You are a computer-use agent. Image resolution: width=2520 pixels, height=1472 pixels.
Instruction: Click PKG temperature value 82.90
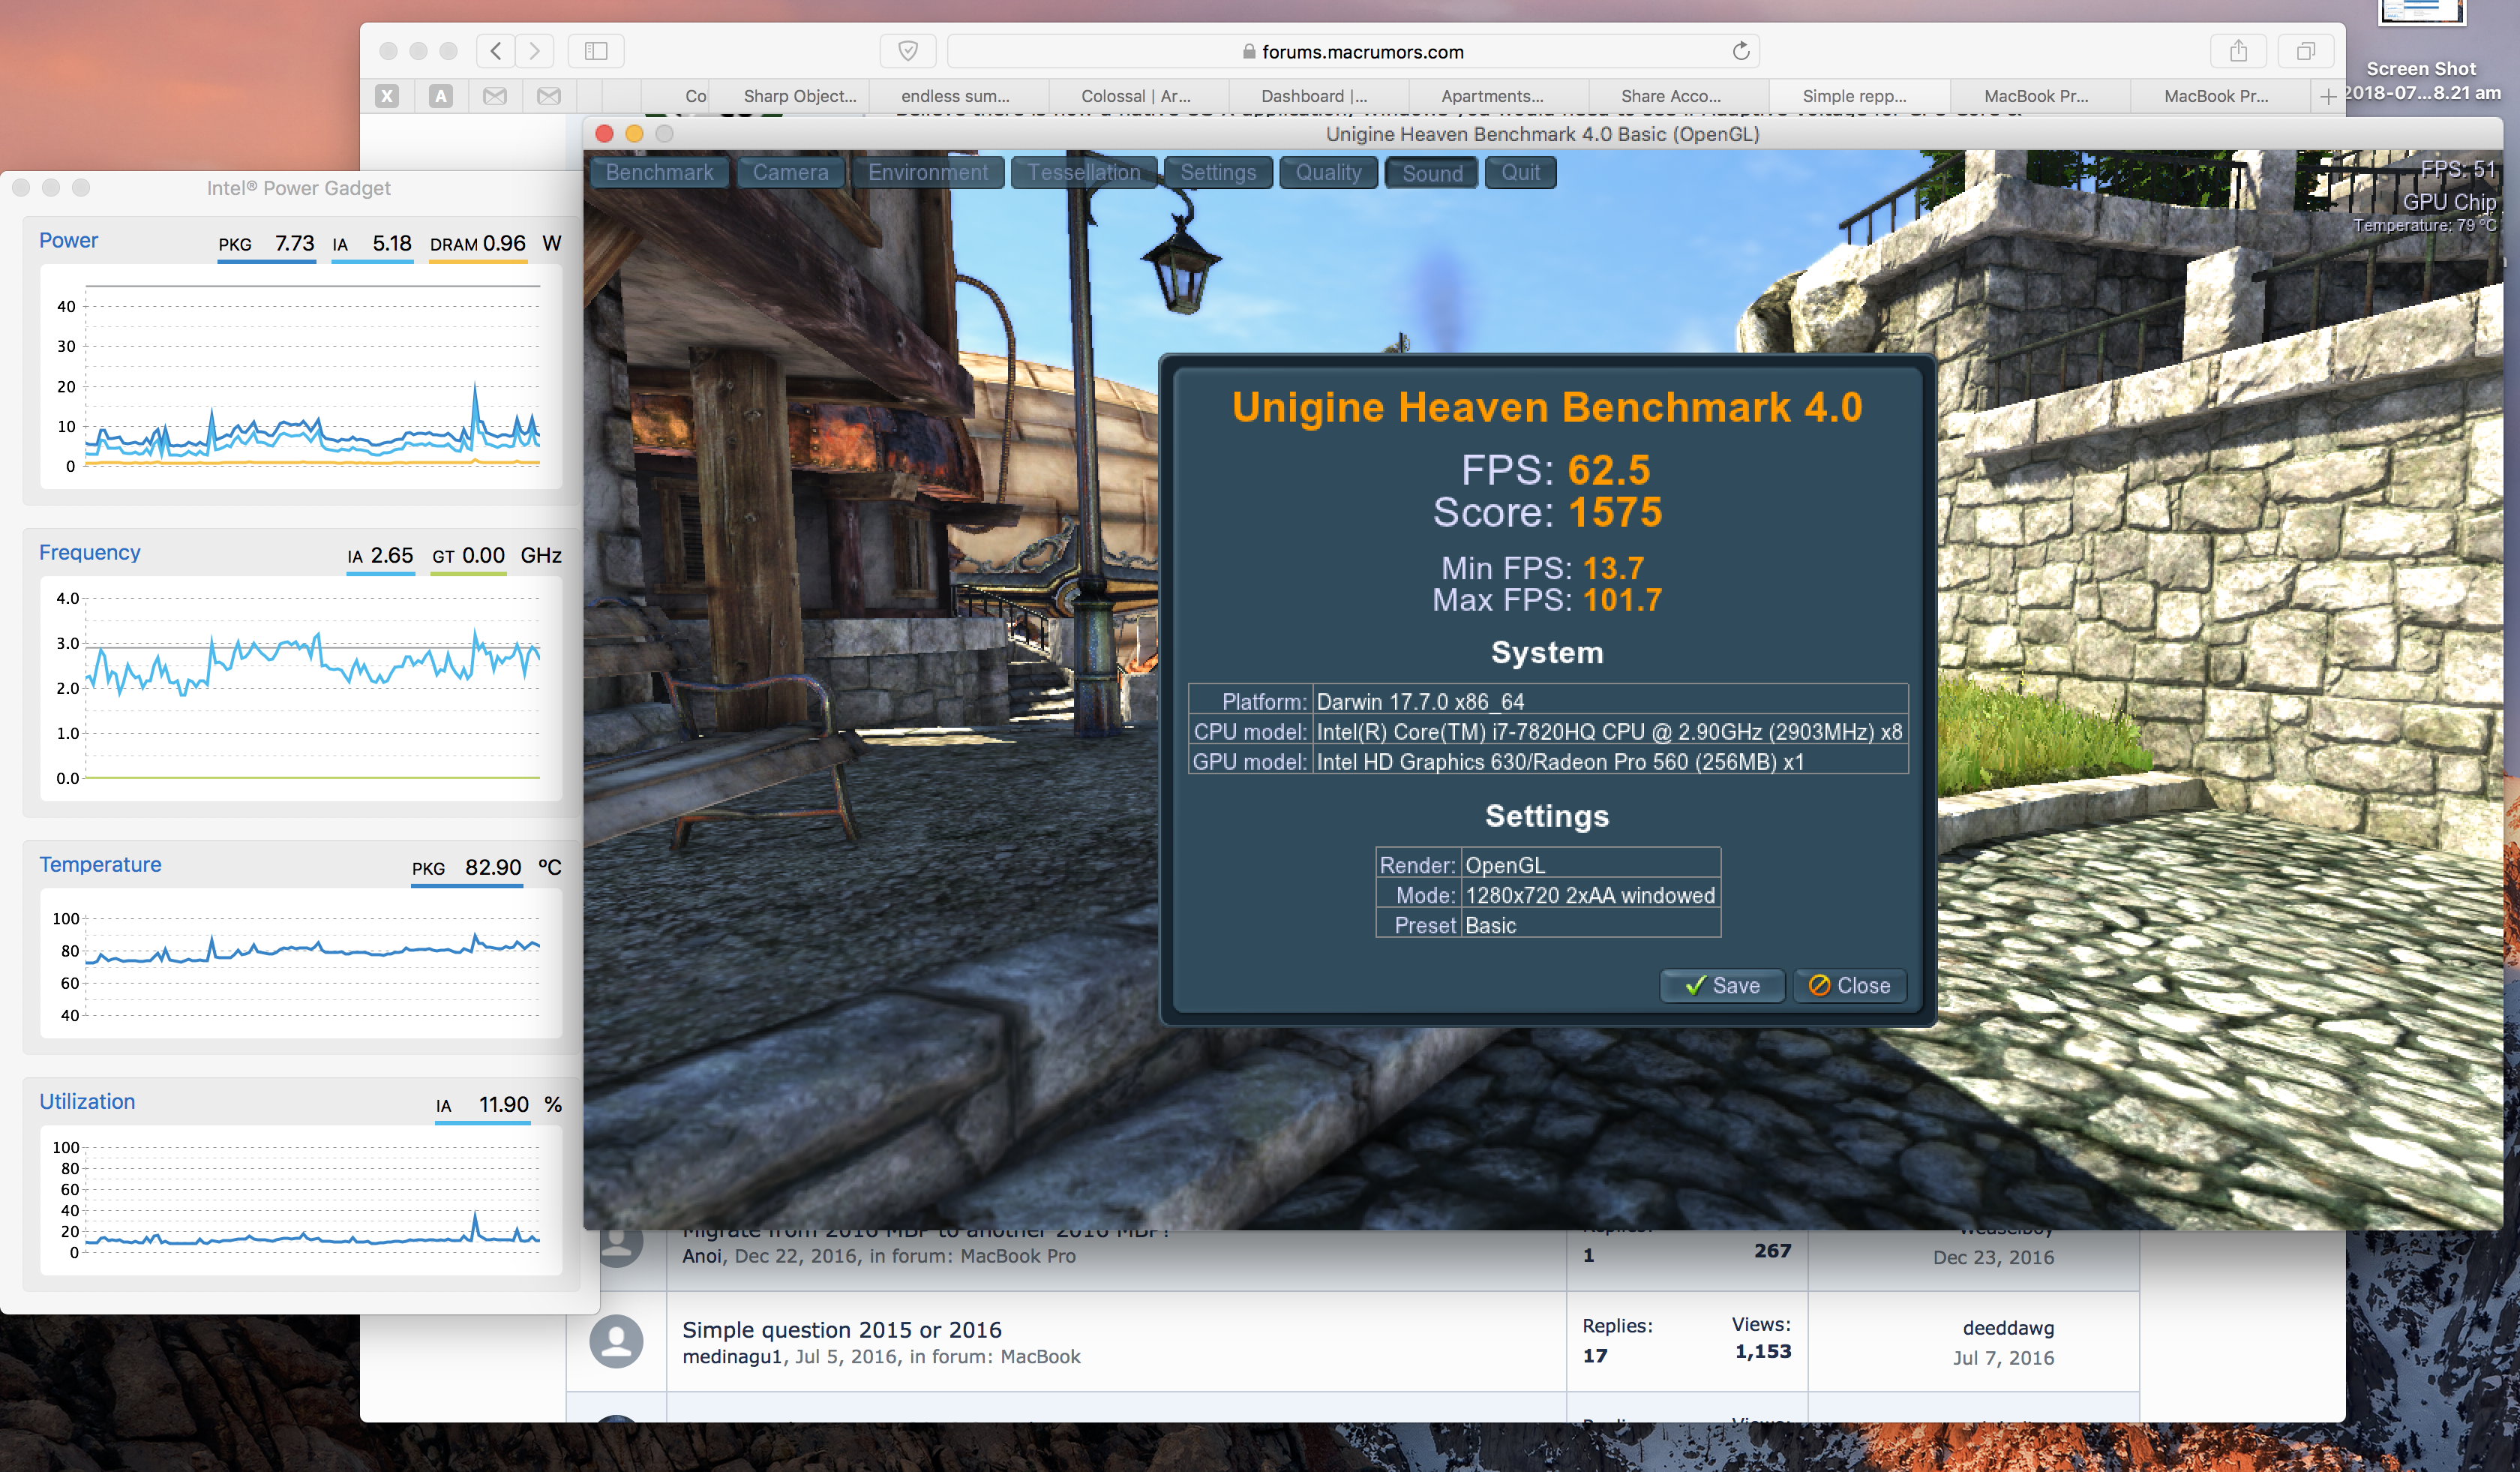493,868
